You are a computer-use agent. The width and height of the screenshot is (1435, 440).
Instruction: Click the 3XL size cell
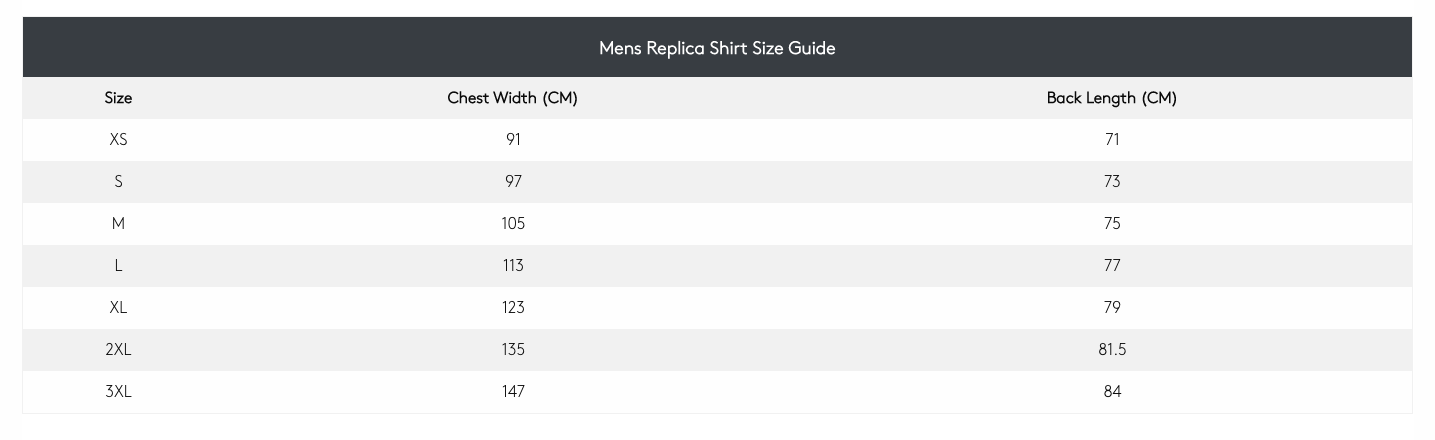(118, 392)
